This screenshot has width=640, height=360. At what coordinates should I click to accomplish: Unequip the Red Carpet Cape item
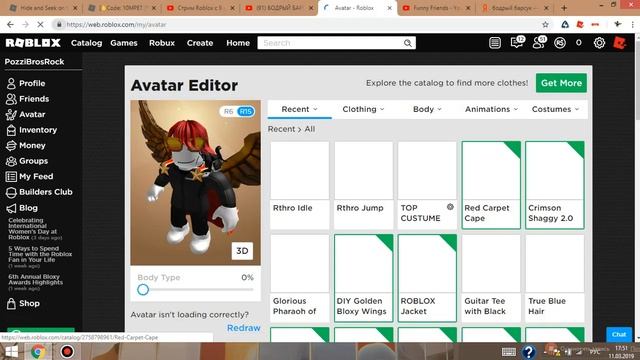(491, 185)
